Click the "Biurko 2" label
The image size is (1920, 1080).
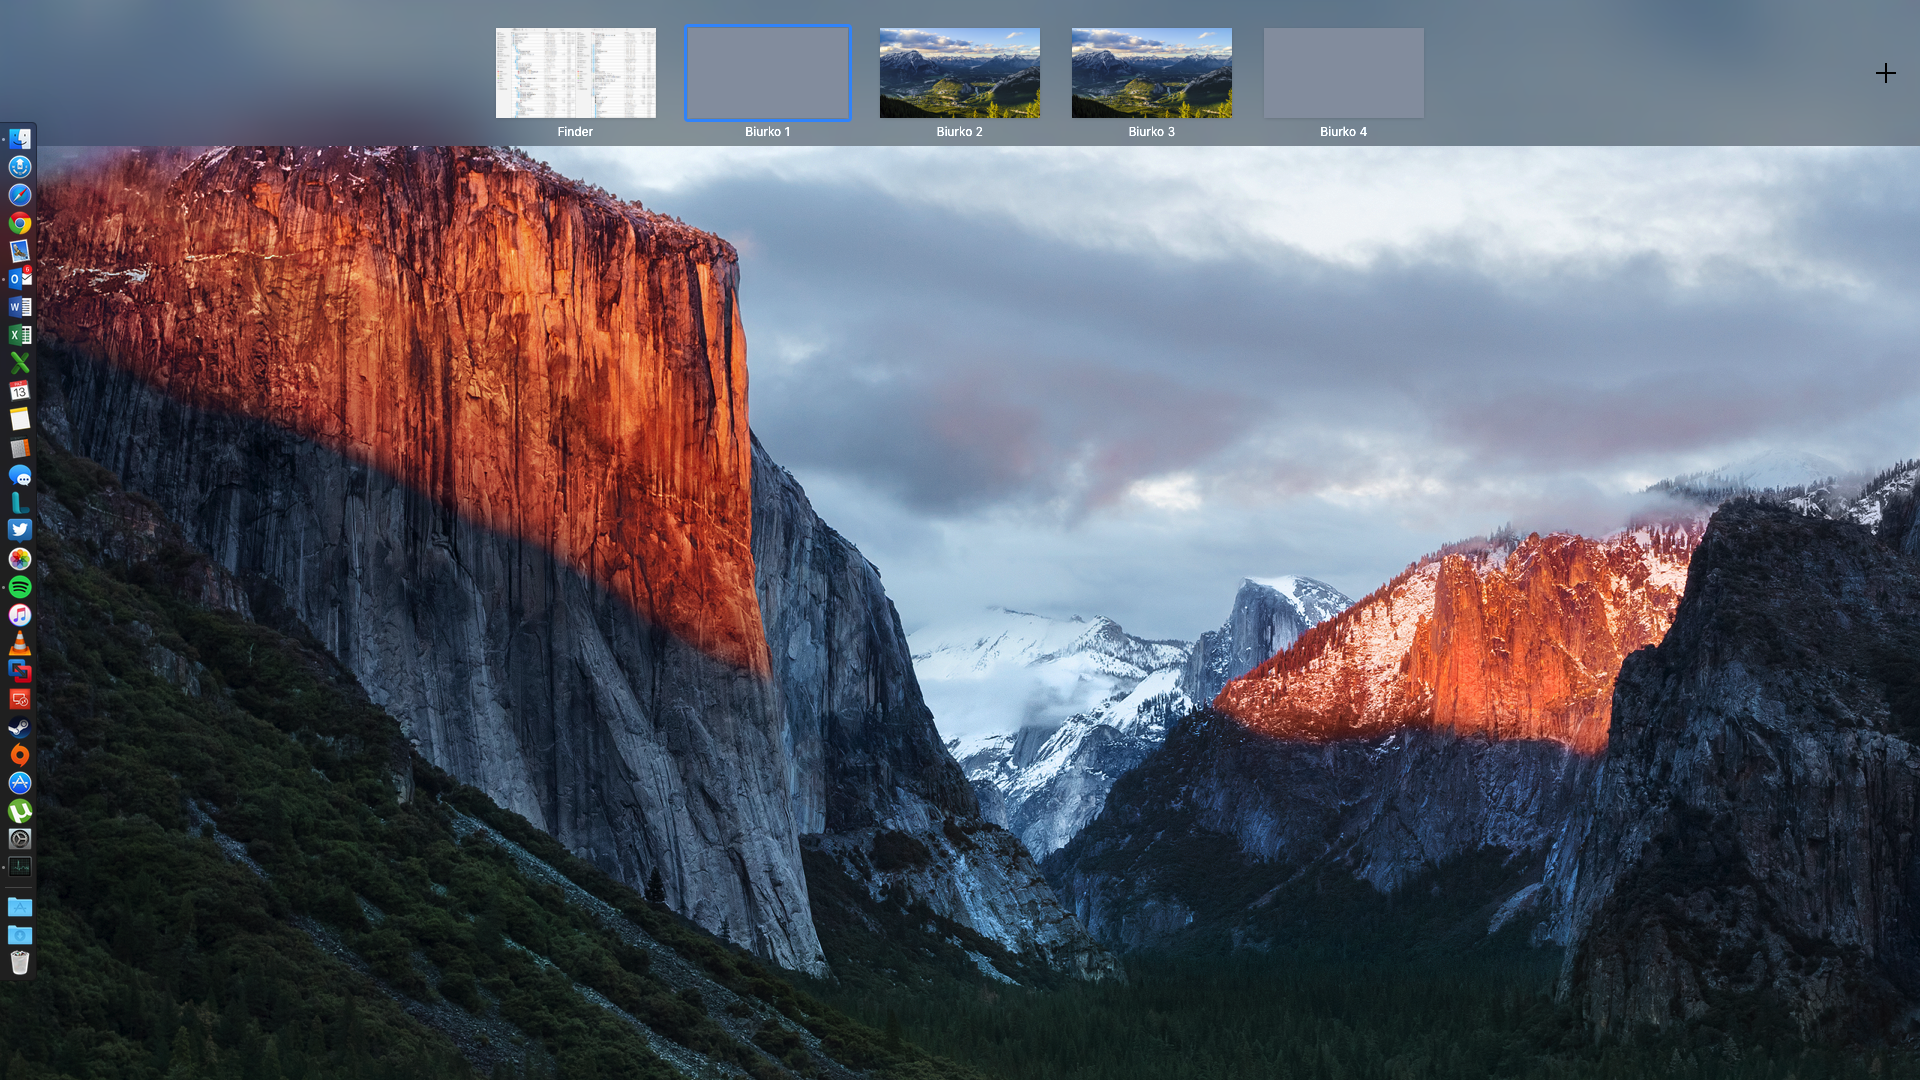point(960,132)
